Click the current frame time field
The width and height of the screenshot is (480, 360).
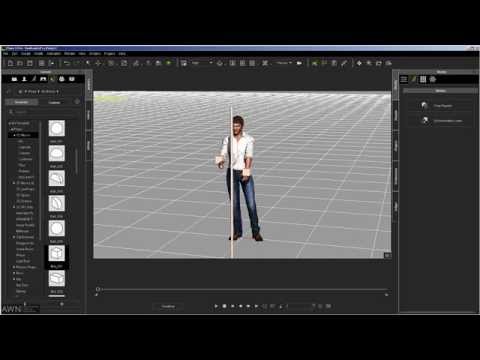point(299,306)
